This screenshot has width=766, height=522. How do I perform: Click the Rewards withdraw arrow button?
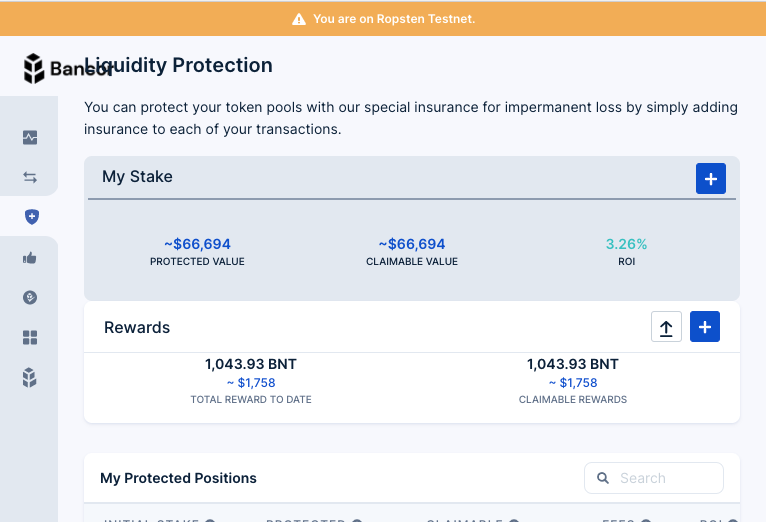tap(666, 327)
